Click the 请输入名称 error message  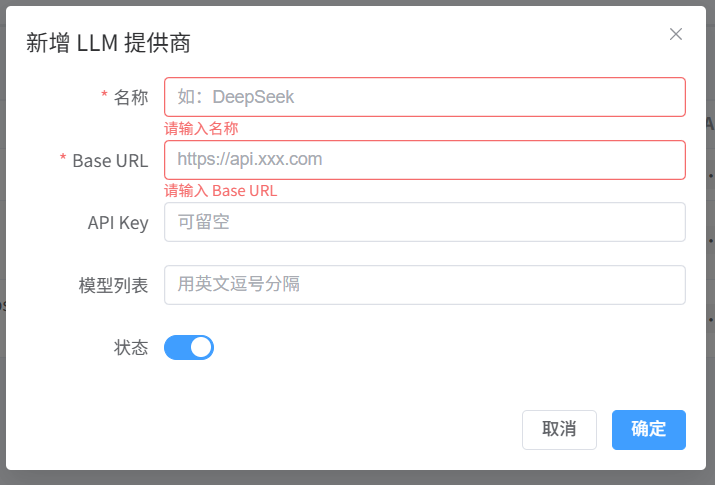201,128
